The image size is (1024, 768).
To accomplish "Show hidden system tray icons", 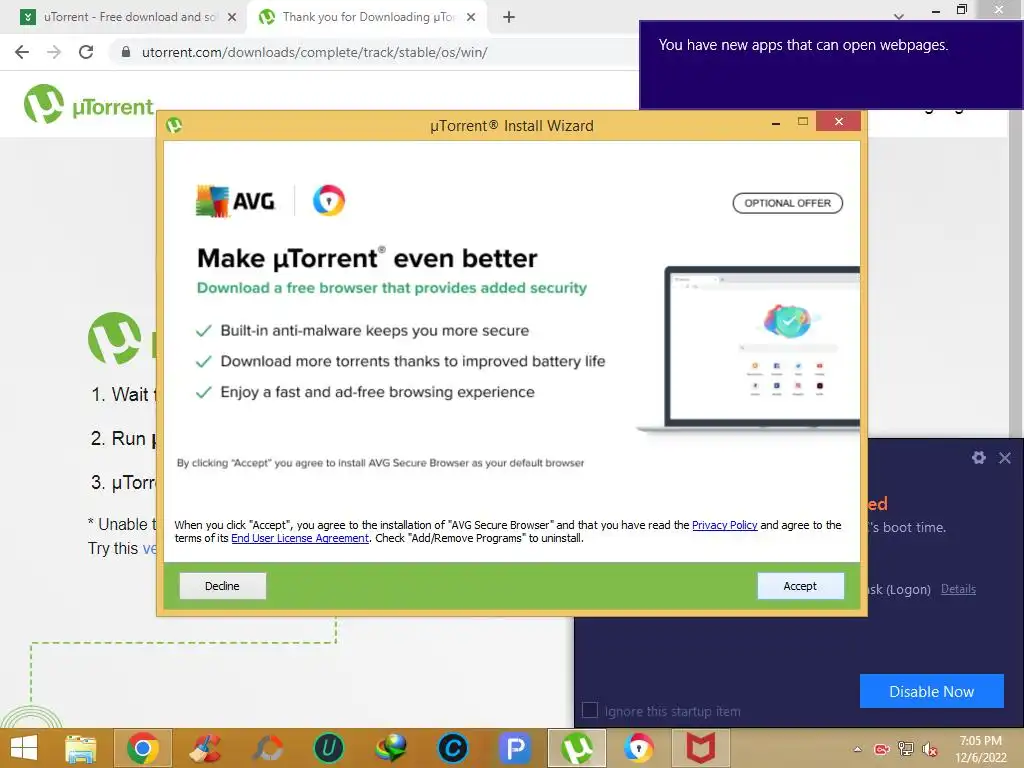I will 857,749.
